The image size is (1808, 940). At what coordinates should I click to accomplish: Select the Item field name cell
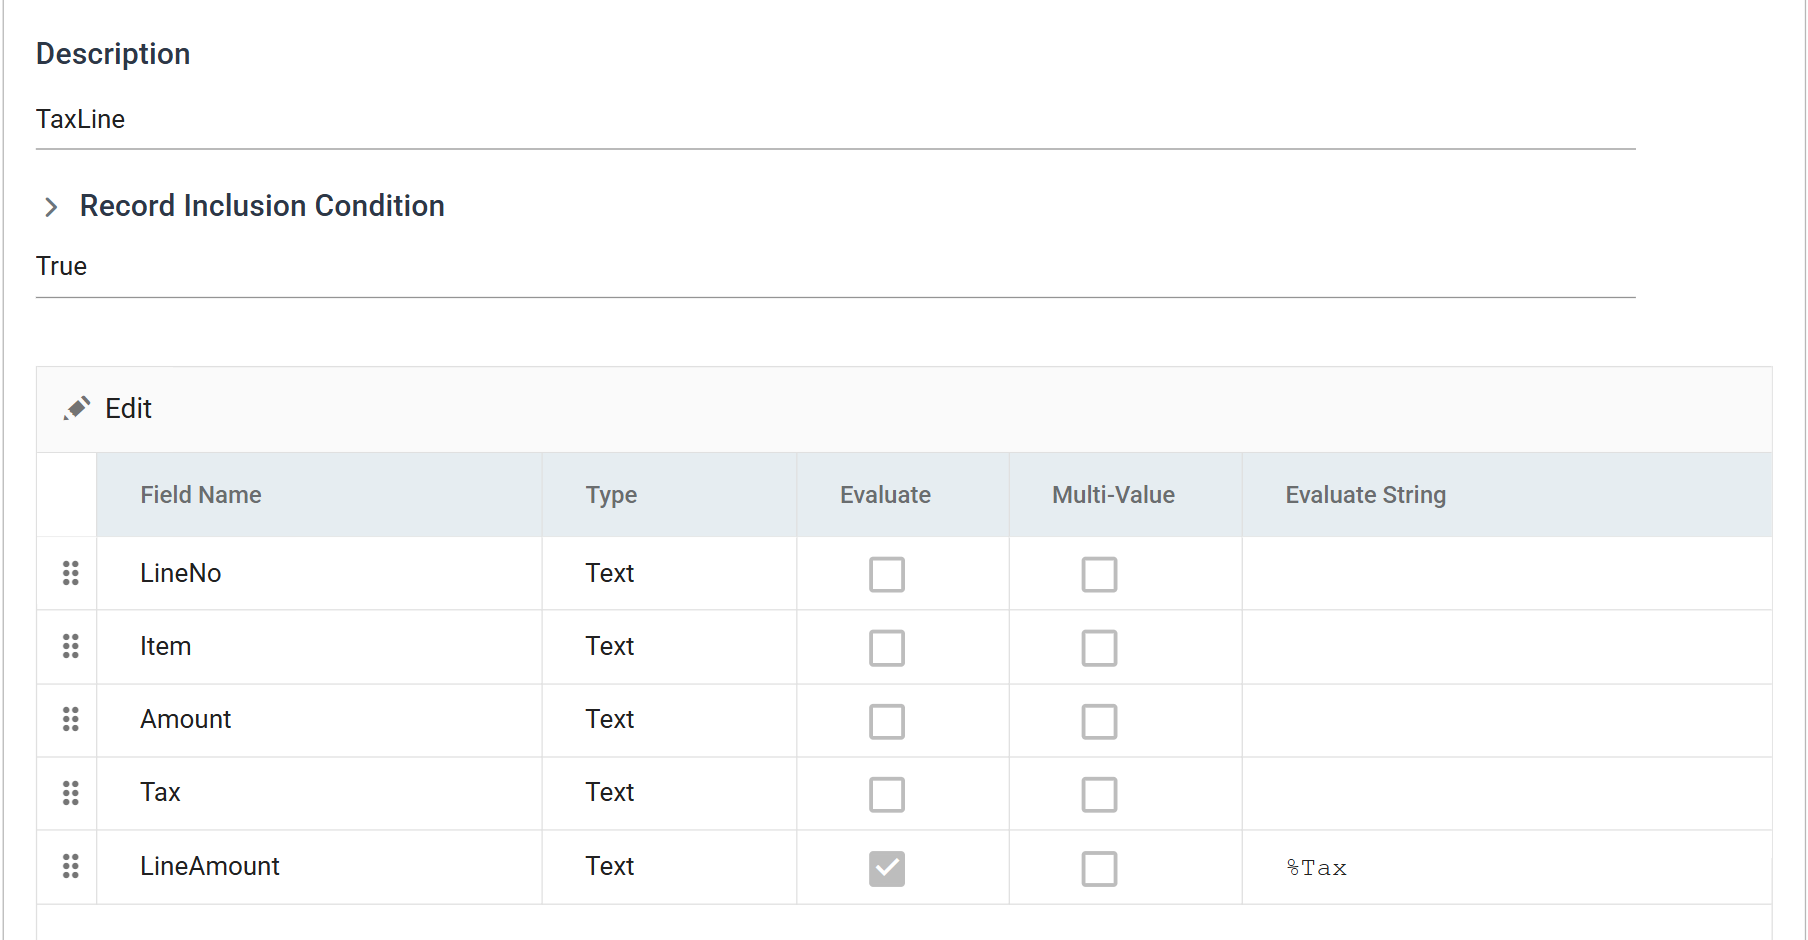click(319, 646)
